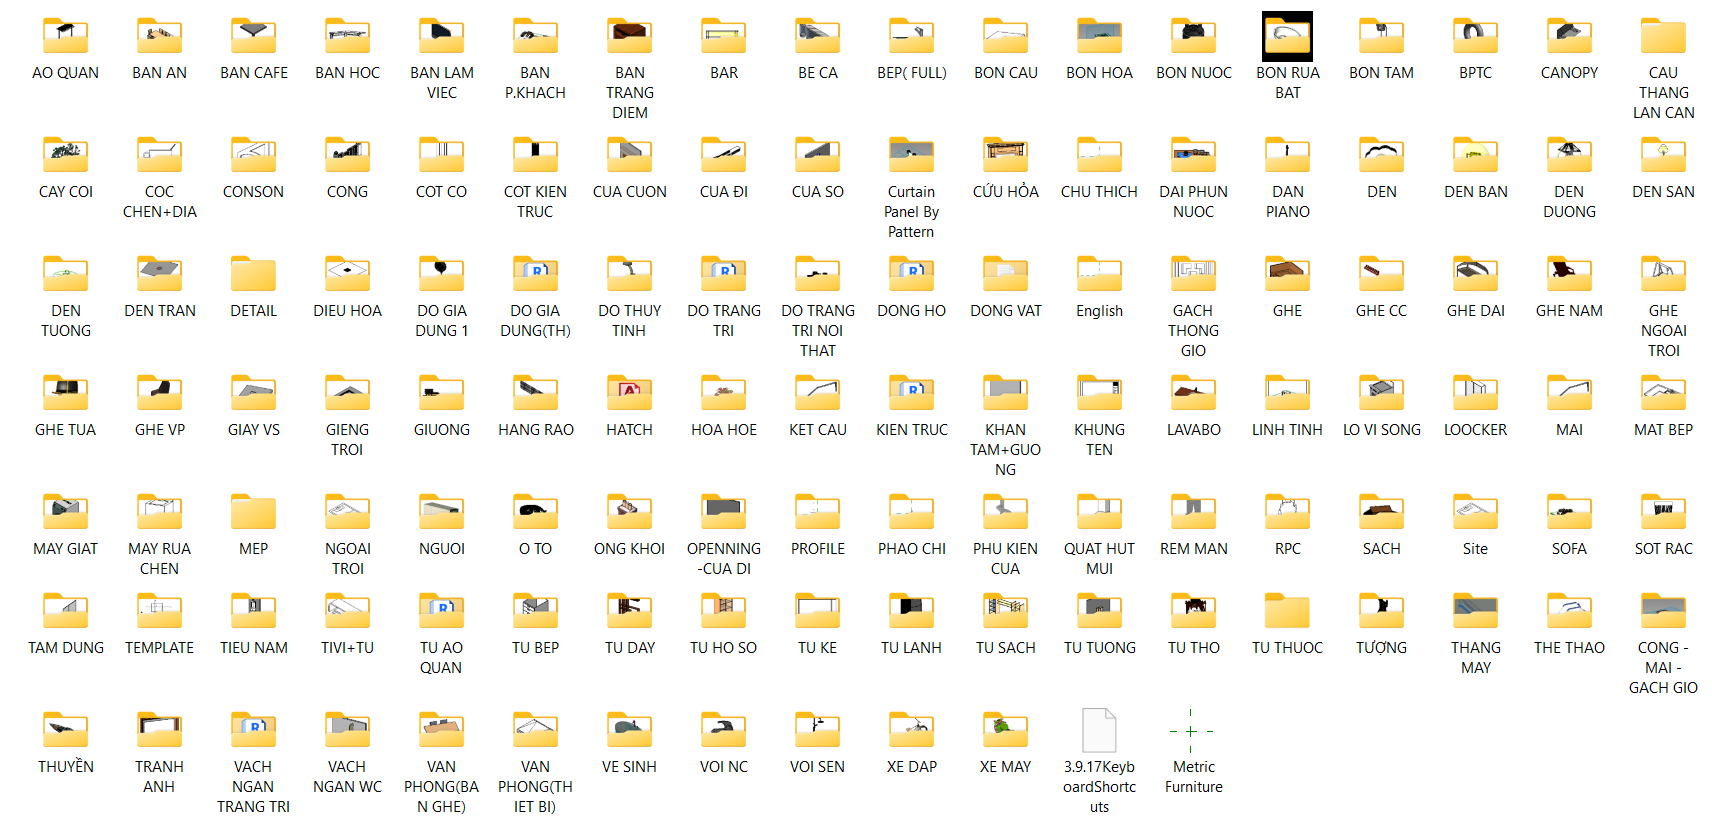
Task: Click the CANOPY folder thumbnail
Action: pyautogui.click(x=1569, y=37)
